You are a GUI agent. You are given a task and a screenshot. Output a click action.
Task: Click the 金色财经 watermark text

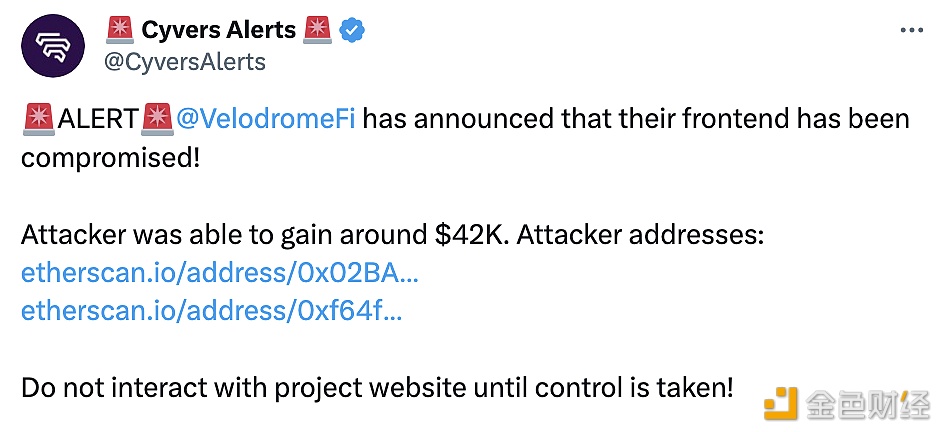pos(866,404)
